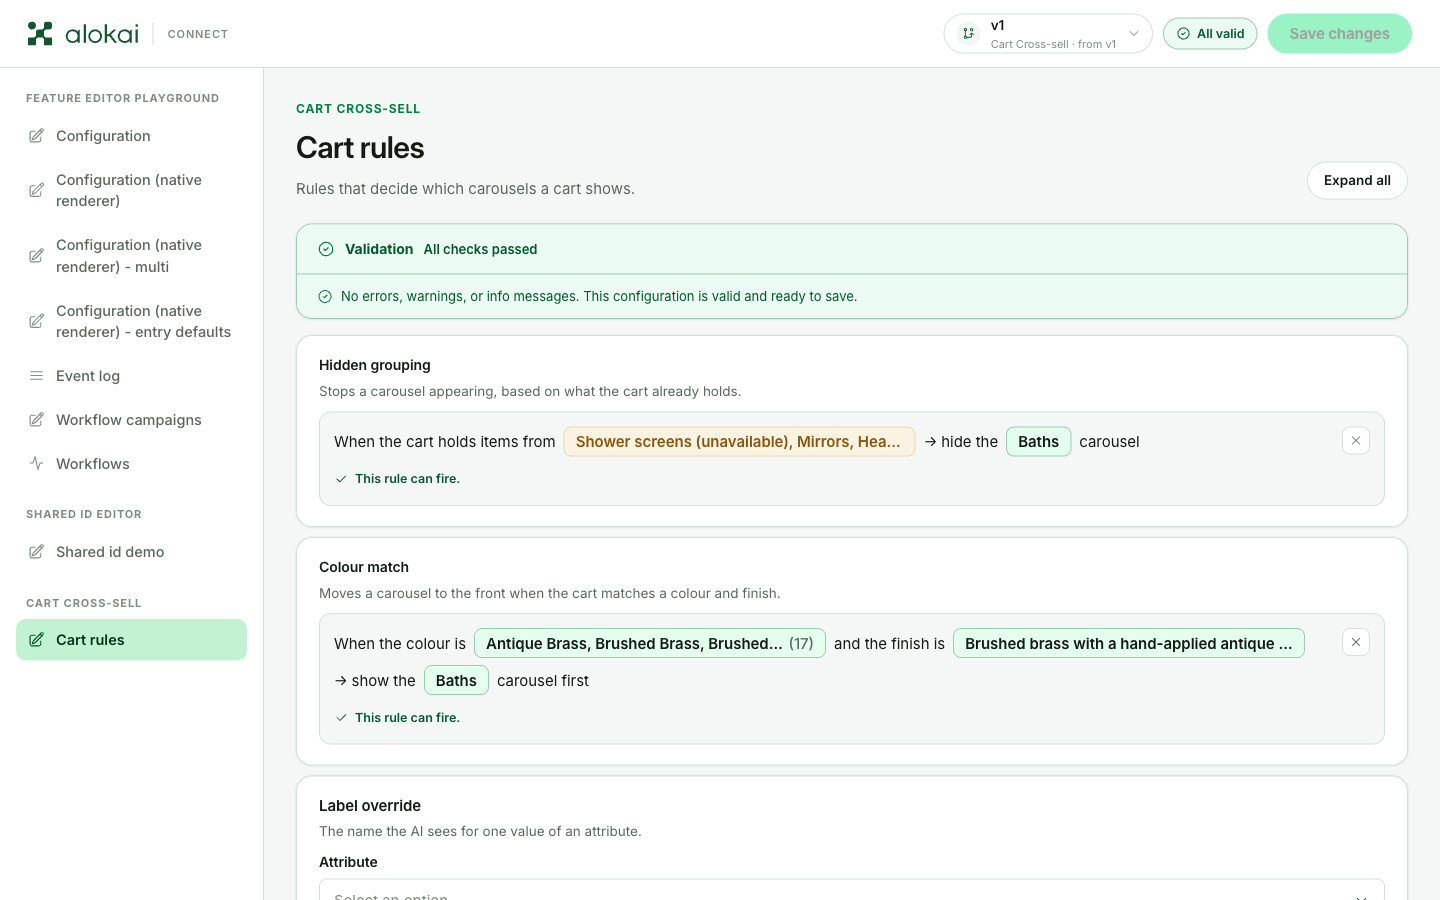Click the edit icon beside Shared id demo
The height and width of the screenshot is (900, 1440).
tap(36, 552)
